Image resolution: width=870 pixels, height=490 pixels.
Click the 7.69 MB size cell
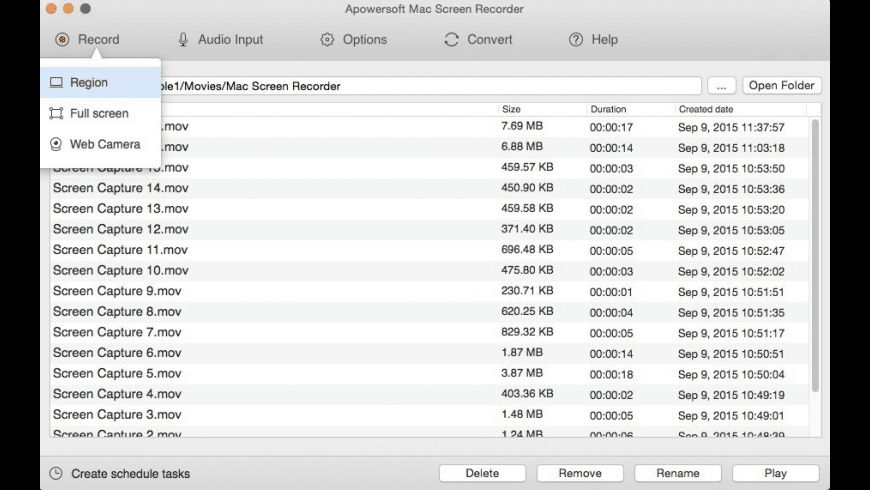pos(522,126)
